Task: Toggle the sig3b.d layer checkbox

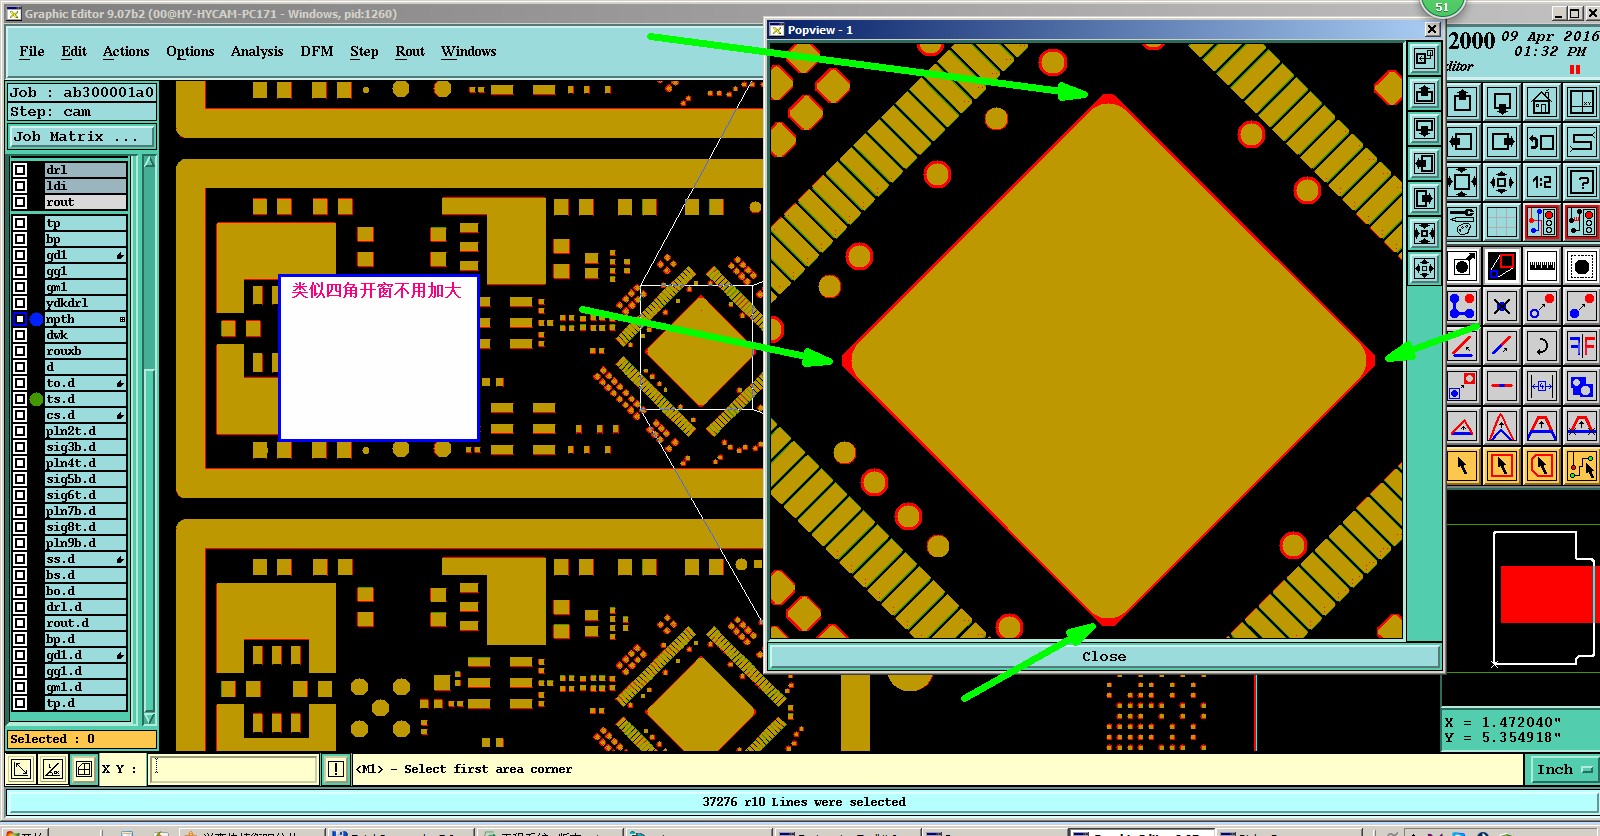Action: click(x=20, y=447)
